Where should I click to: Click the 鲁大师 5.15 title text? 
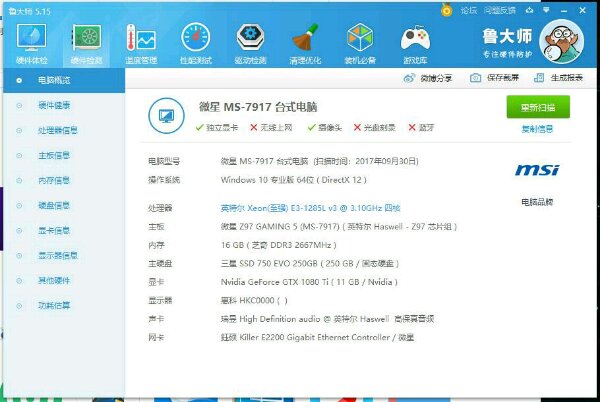(x=29, y=11)
